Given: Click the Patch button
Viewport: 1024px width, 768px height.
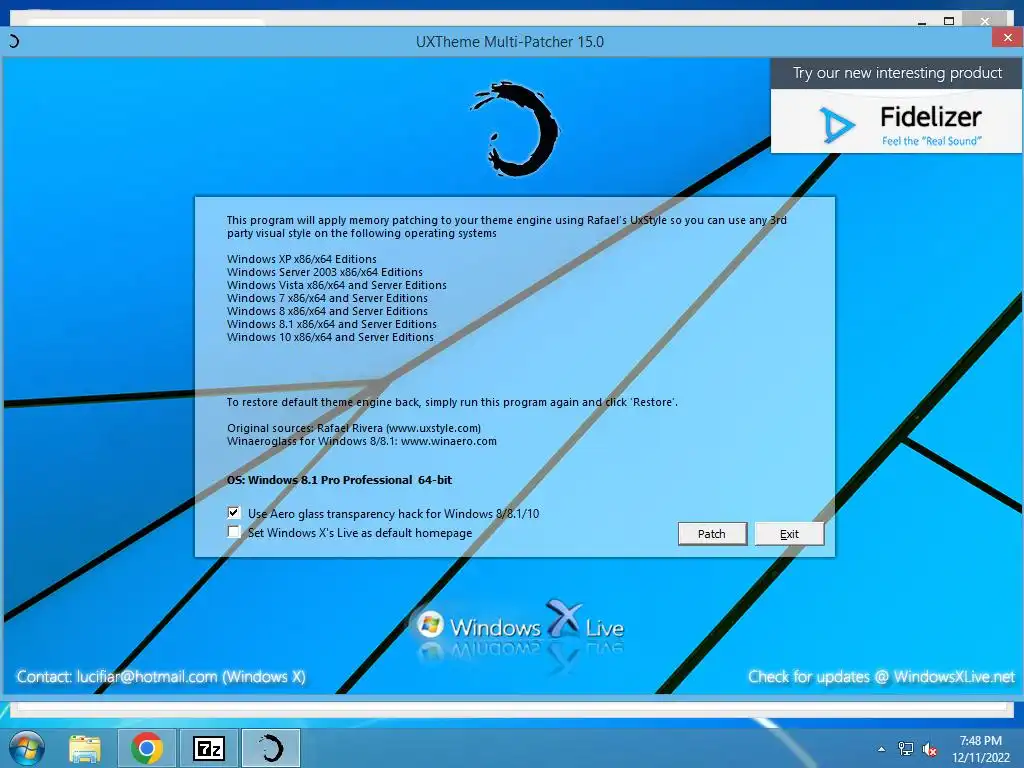Looking at the screenshot, I should (x=712, y=534).
